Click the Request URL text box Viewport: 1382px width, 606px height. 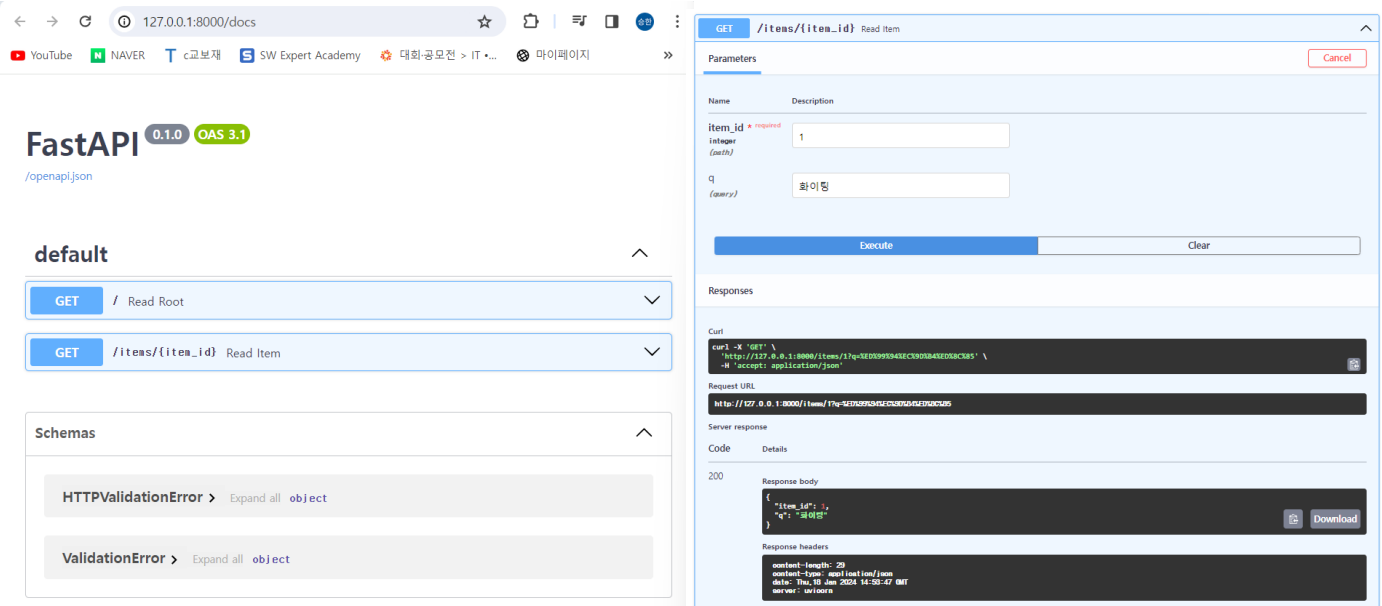point(1037,404)
